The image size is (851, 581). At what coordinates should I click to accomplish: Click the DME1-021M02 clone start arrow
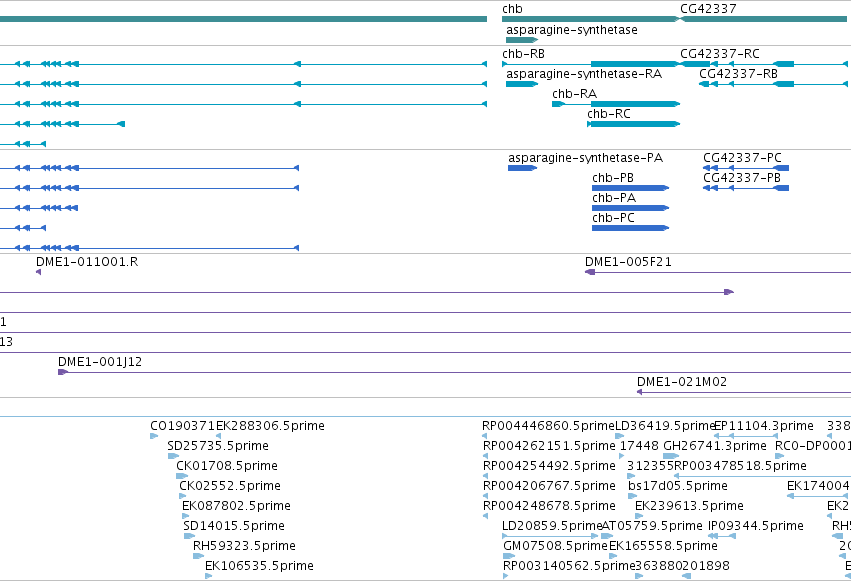(x=639, y=392)
